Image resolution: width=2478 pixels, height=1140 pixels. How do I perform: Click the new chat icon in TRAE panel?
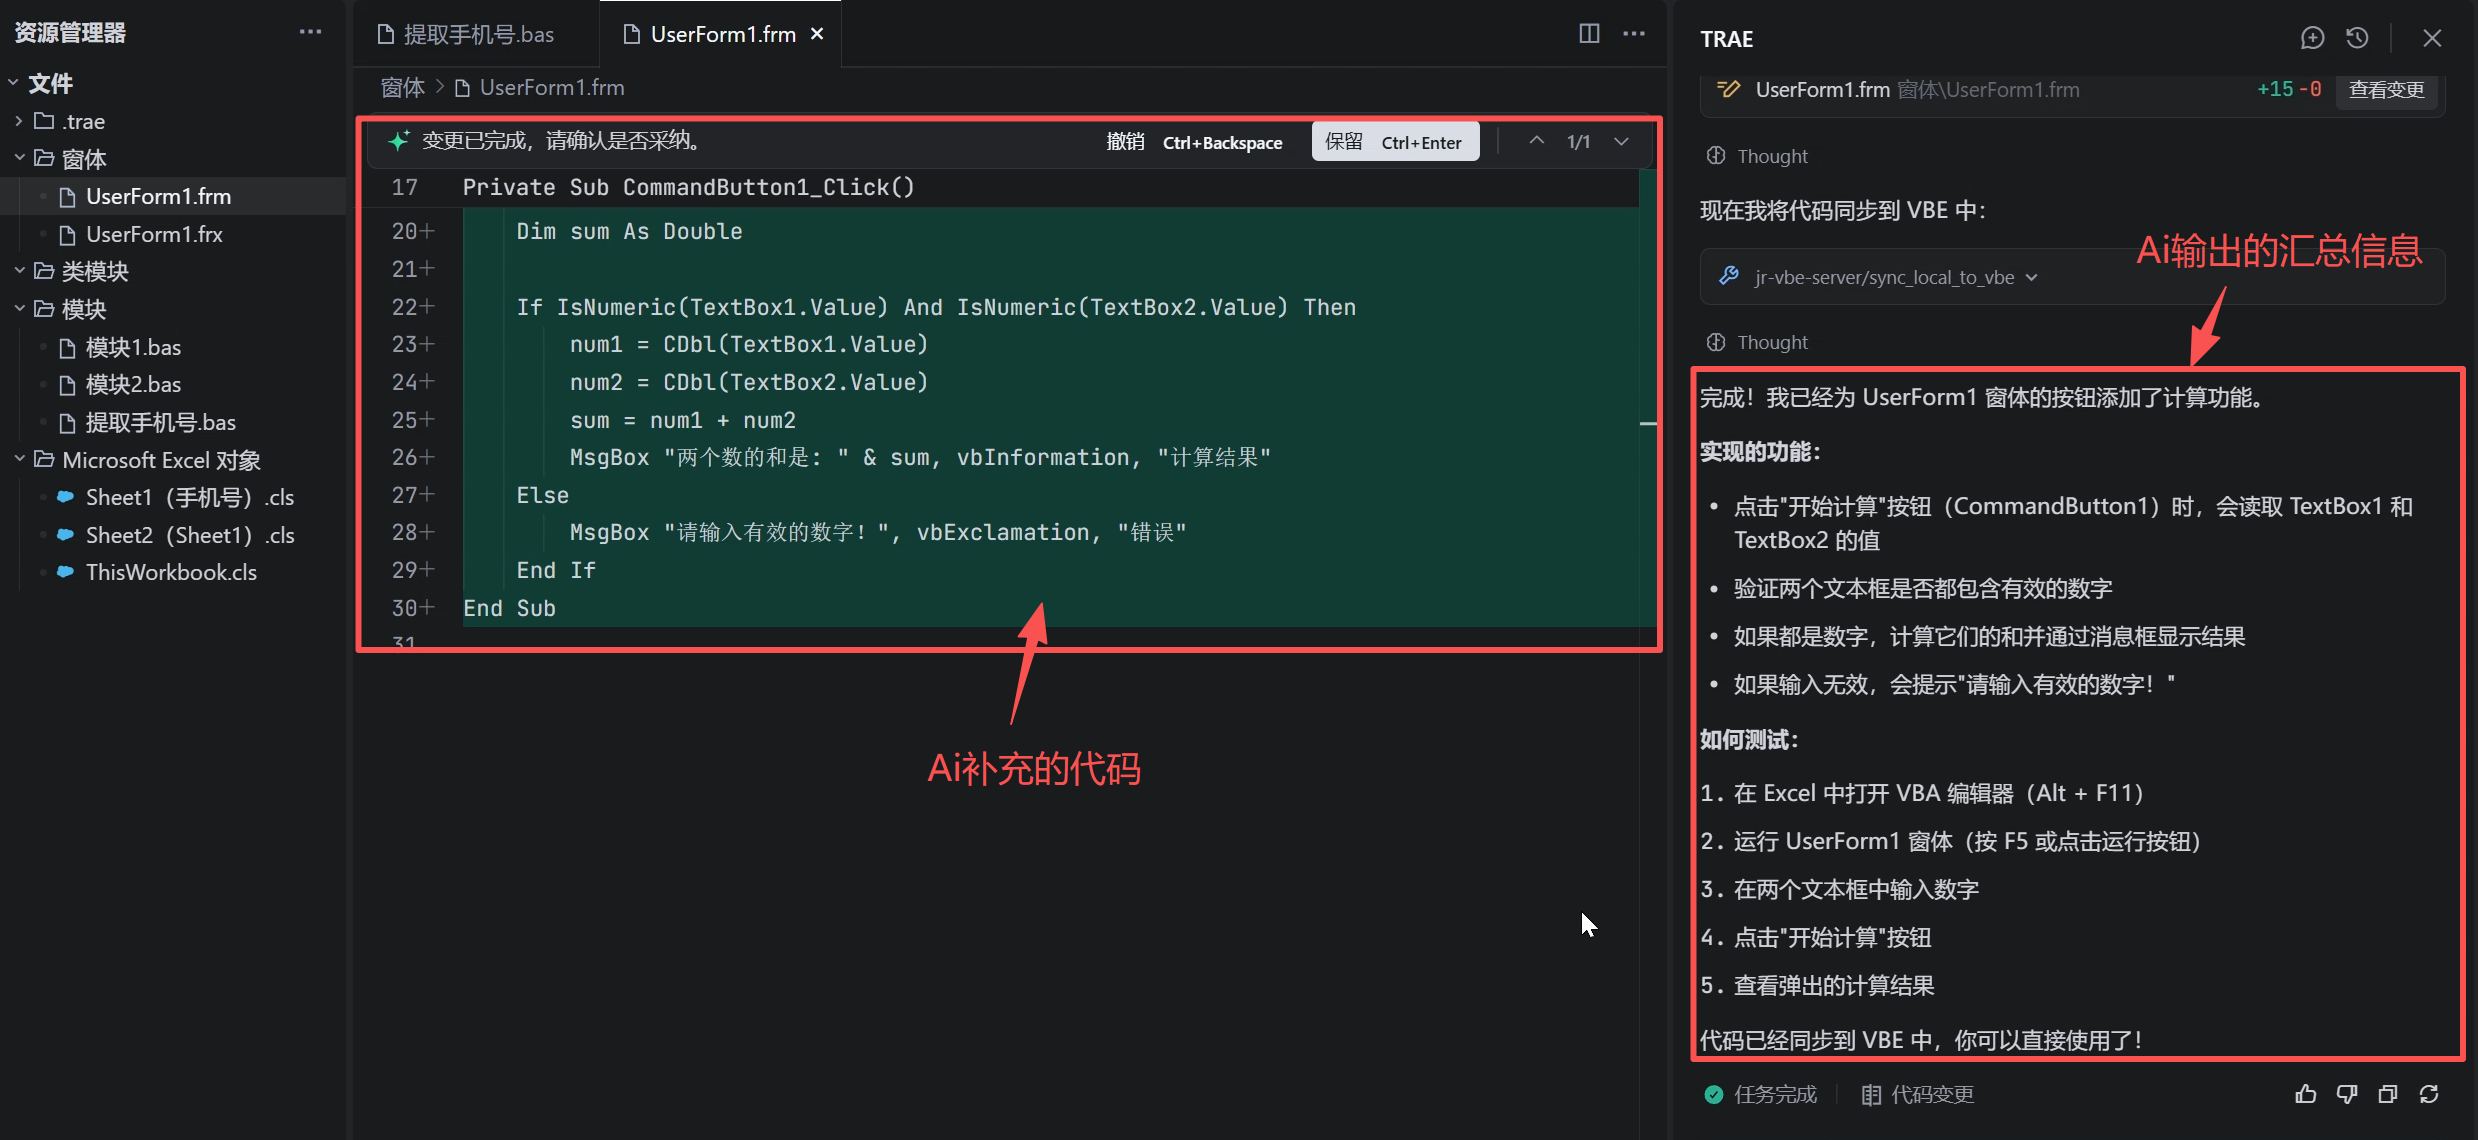(2312, 38)
